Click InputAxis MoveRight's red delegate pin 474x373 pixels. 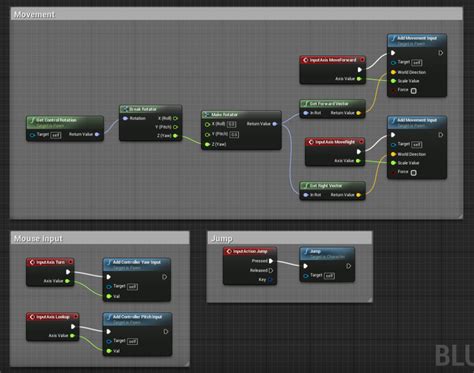coord(361,142)
